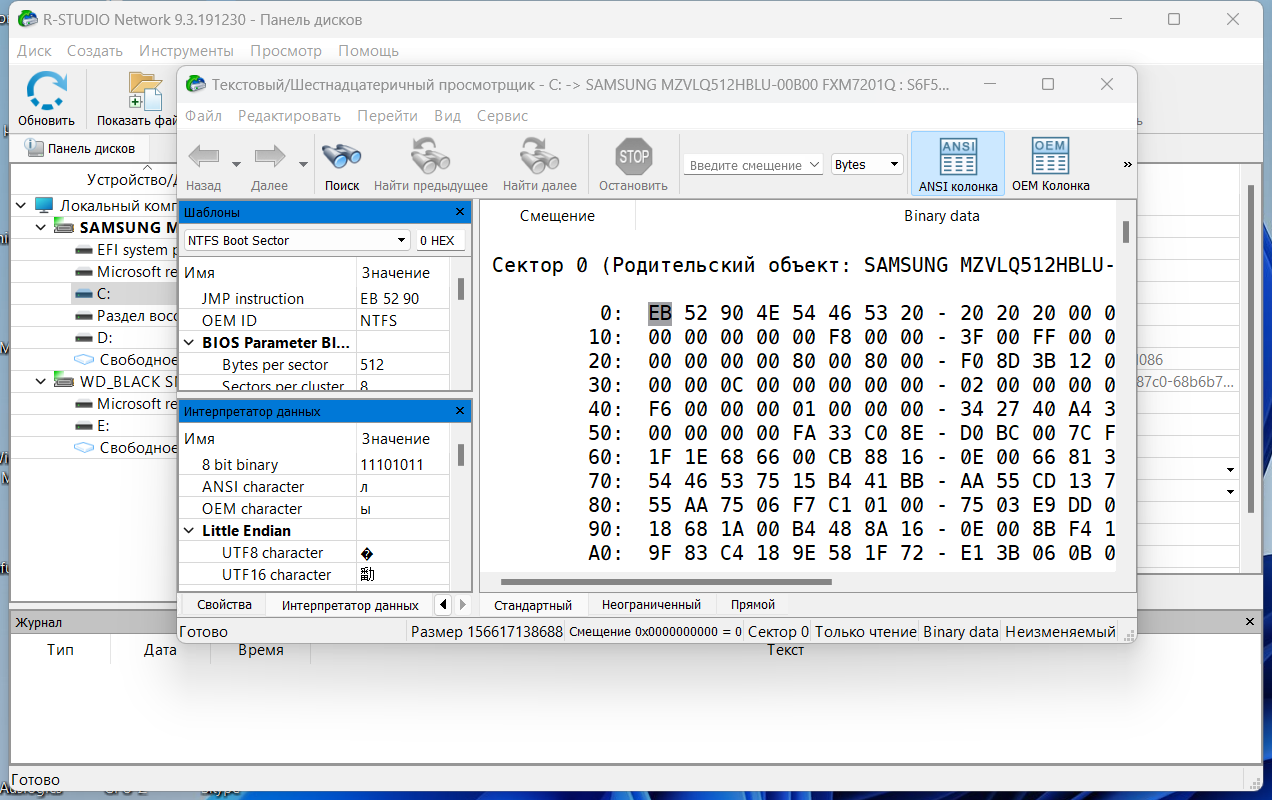Click the Далее forward arrow
1272x800 pixels.
[270, 156]
